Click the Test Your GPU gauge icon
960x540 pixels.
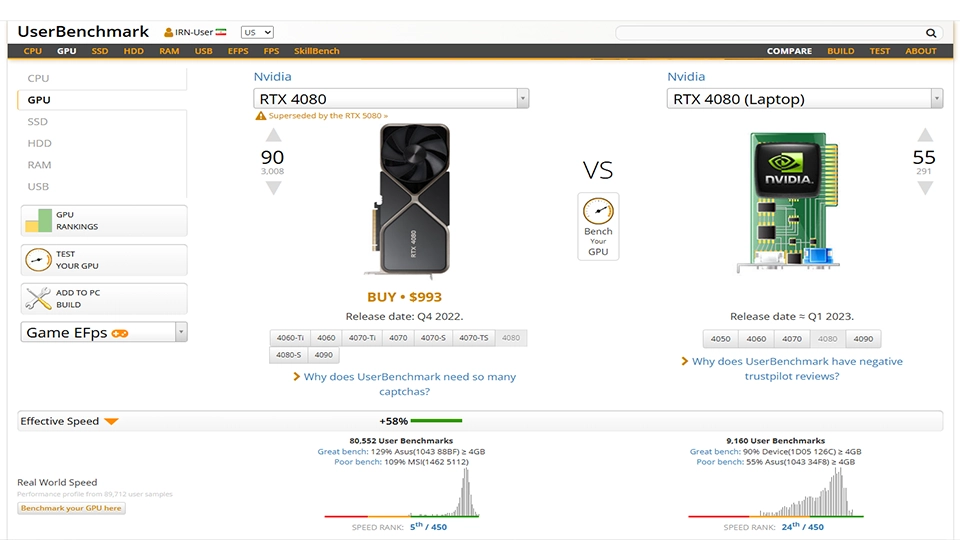click(38, 260)
